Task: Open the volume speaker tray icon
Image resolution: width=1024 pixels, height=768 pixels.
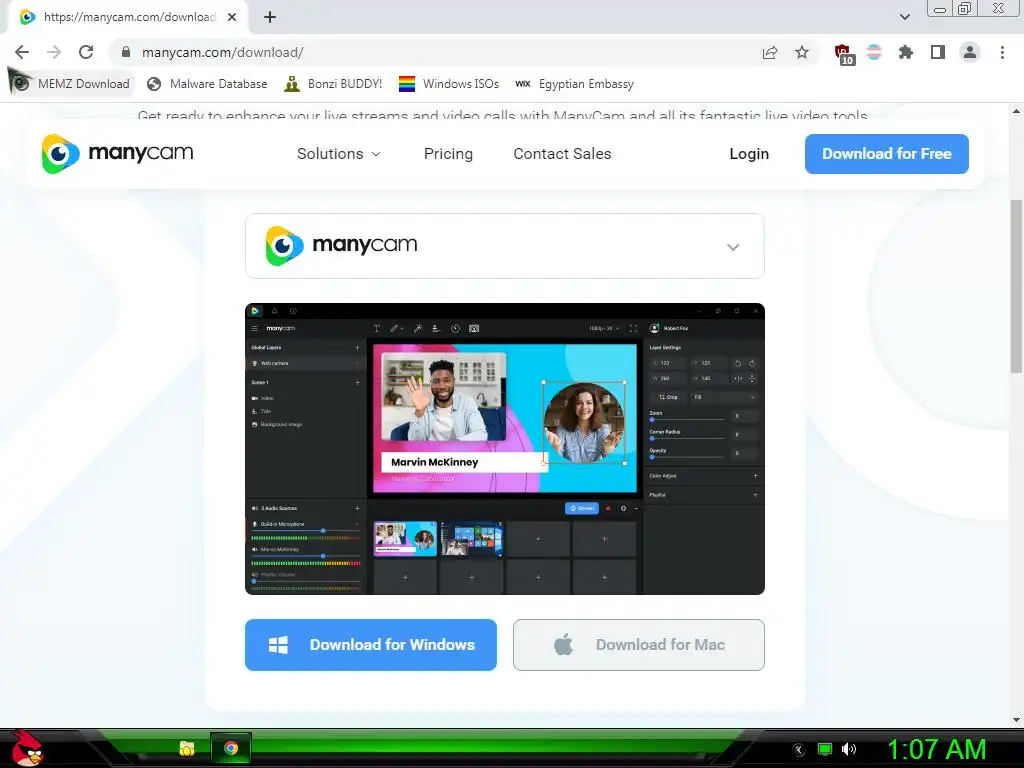Action: pos(849,749)
